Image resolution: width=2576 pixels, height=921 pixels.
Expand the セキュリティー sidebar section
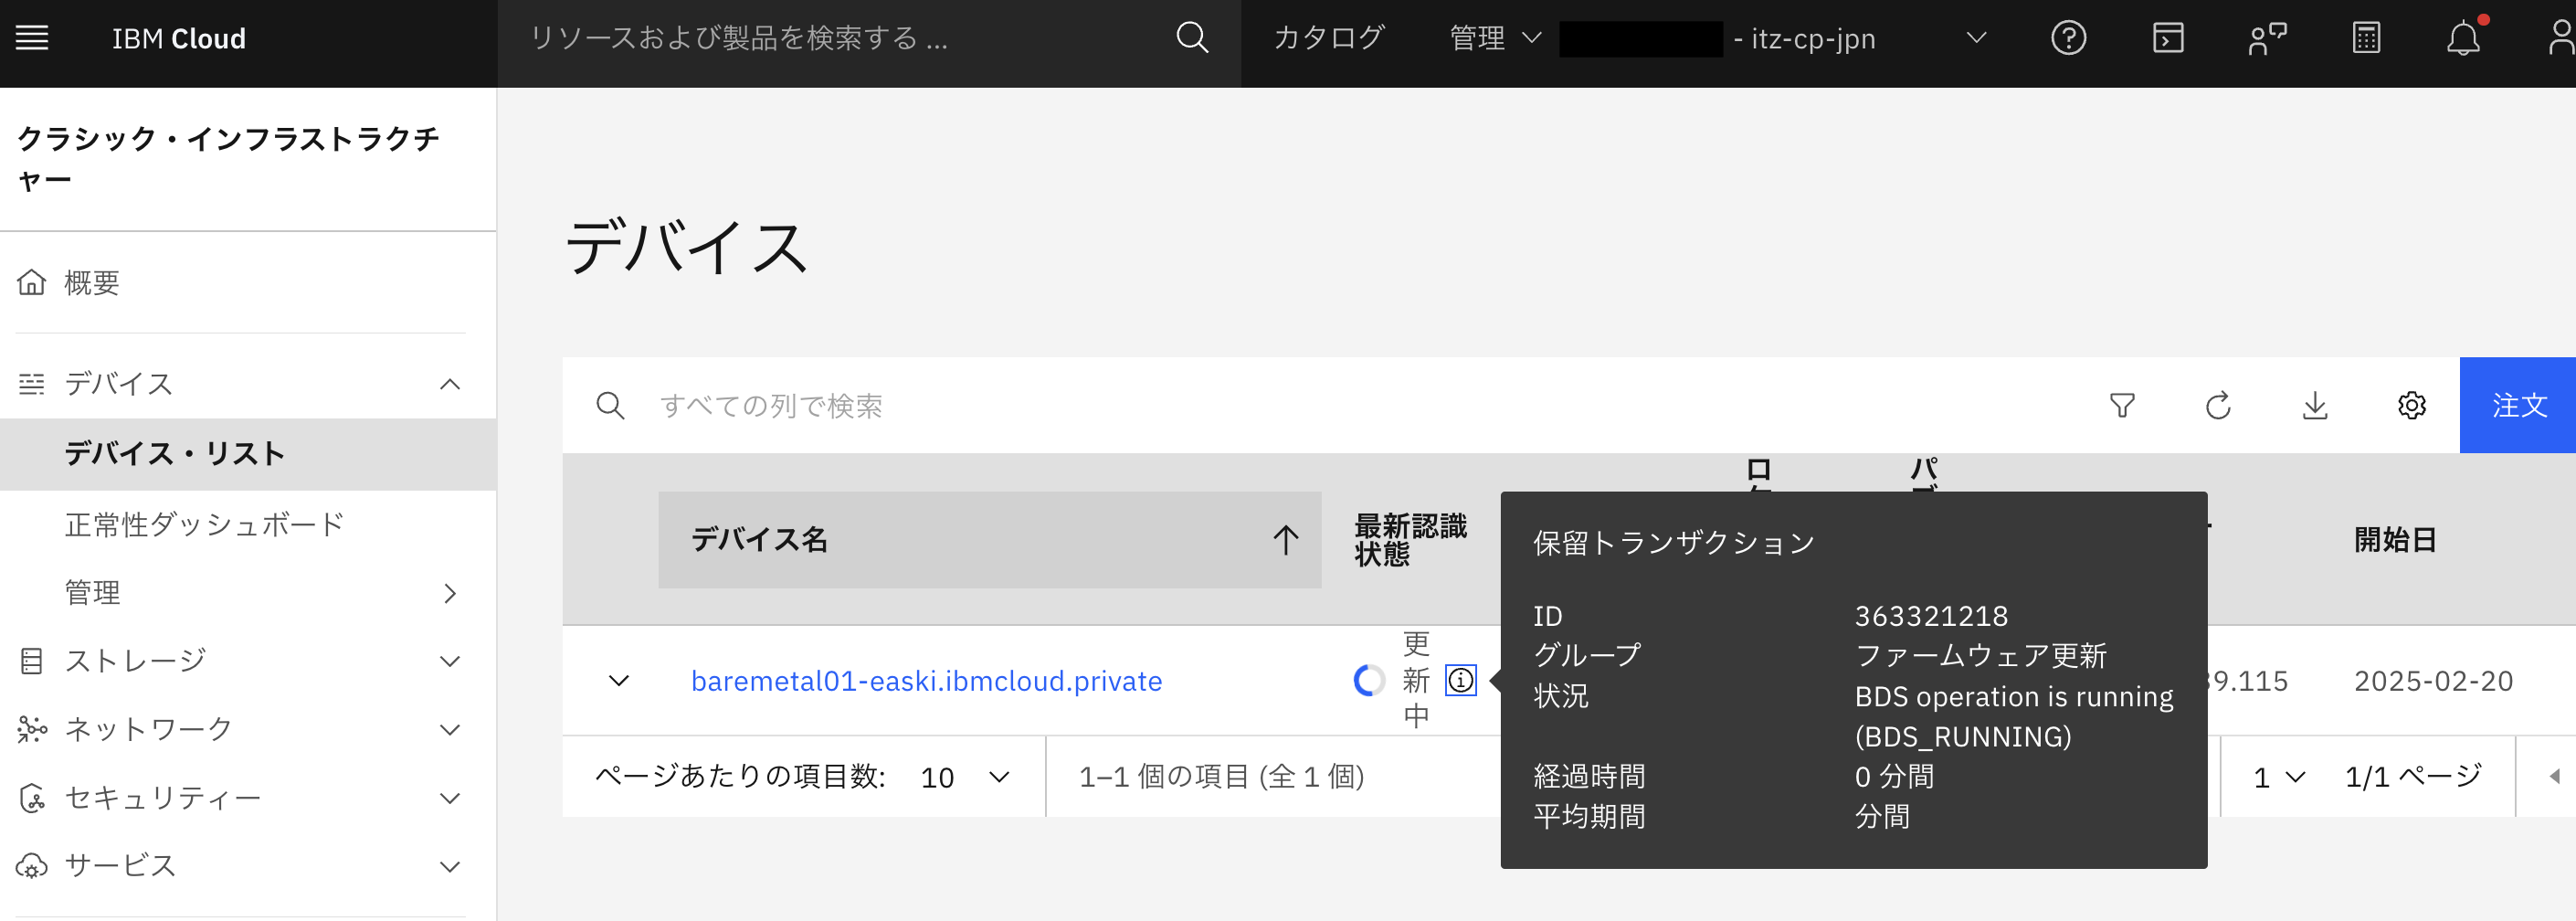[x=450, y=798]
